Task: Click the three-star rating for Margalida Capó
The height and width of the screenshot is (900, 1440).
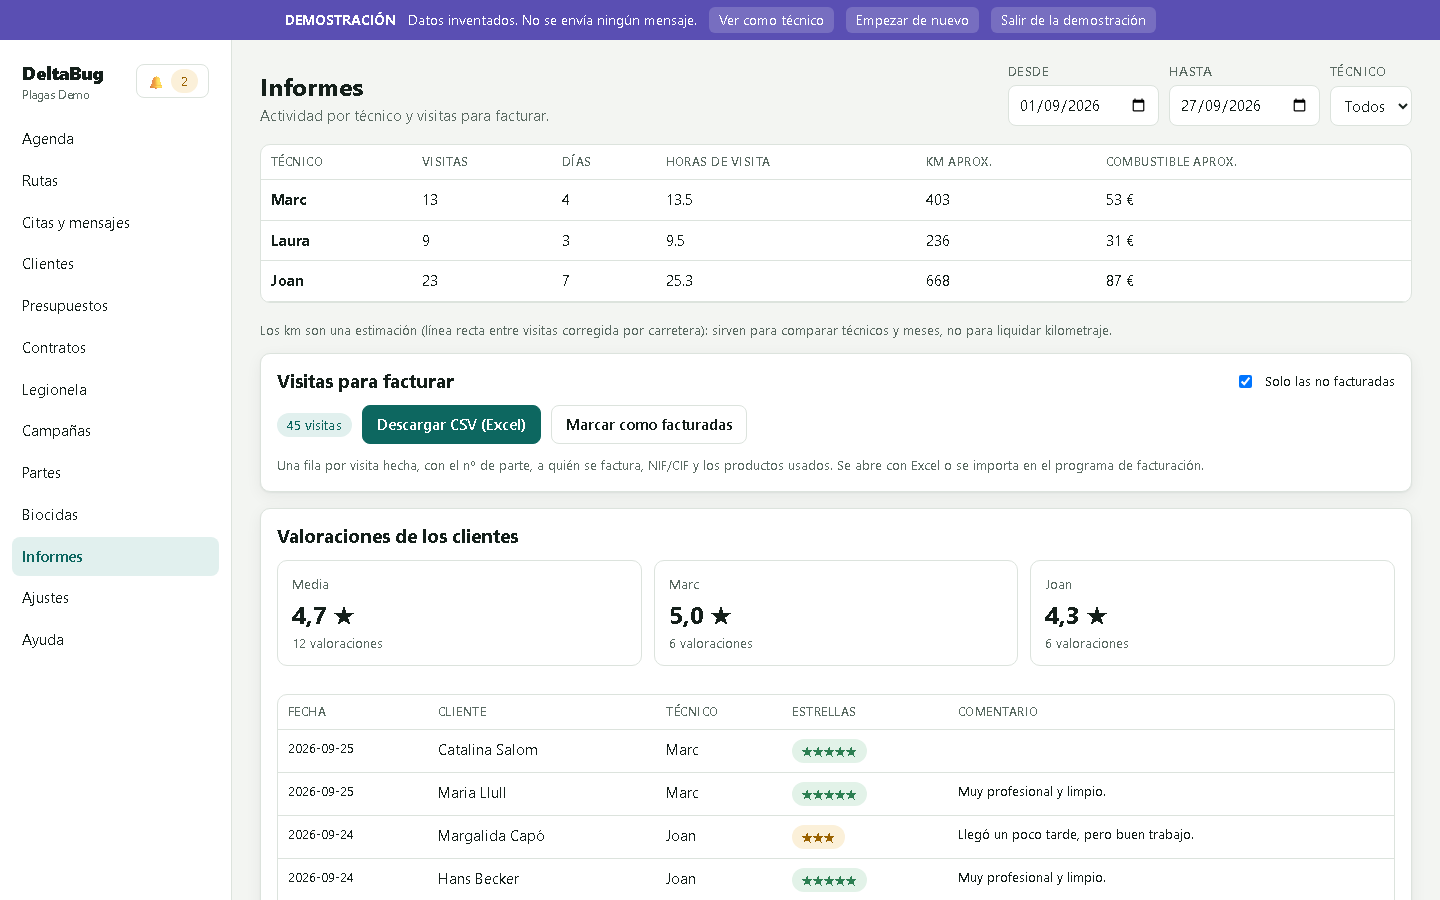Action: point(818,837)
